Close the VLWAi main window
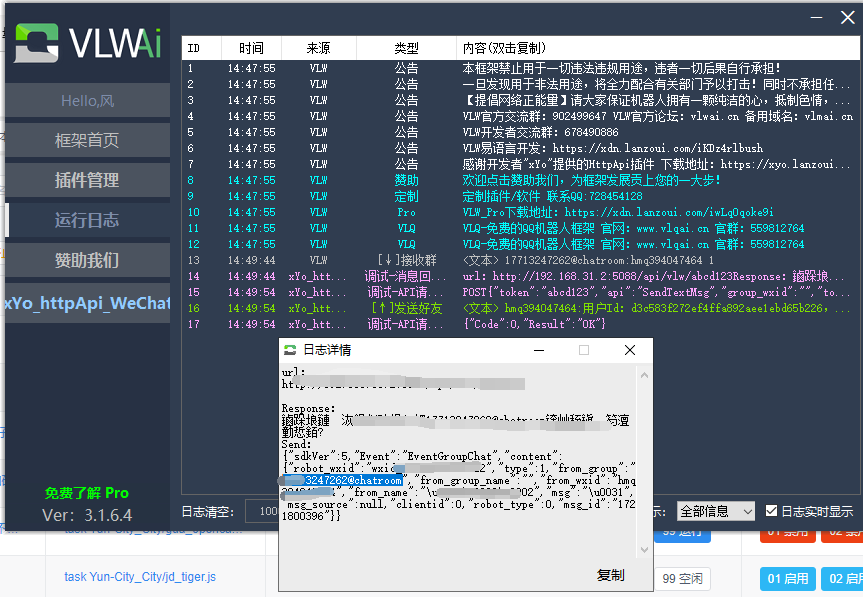The image size is (863, 597). (x=848, y=17)
